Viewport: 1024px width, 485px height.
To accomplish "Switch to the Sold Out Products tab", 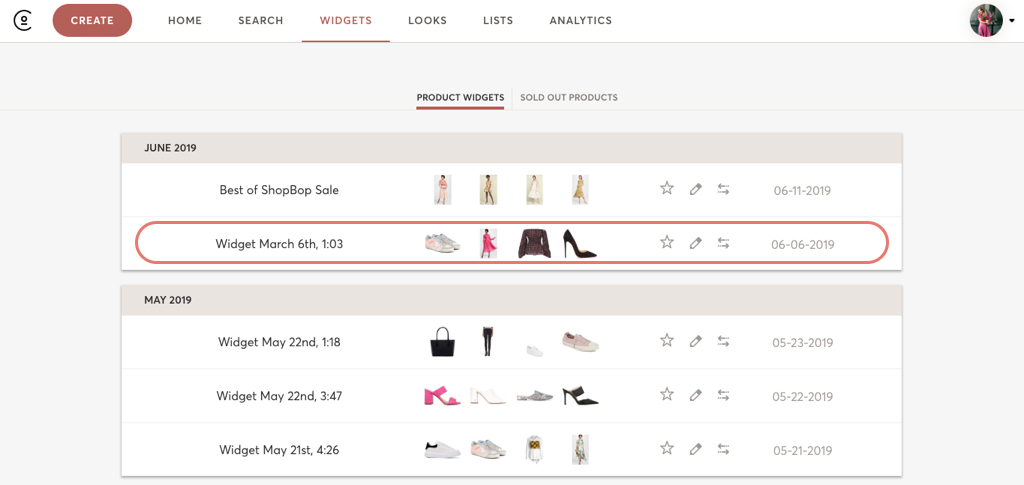I will pyautogui.click(x=568, y=98).
